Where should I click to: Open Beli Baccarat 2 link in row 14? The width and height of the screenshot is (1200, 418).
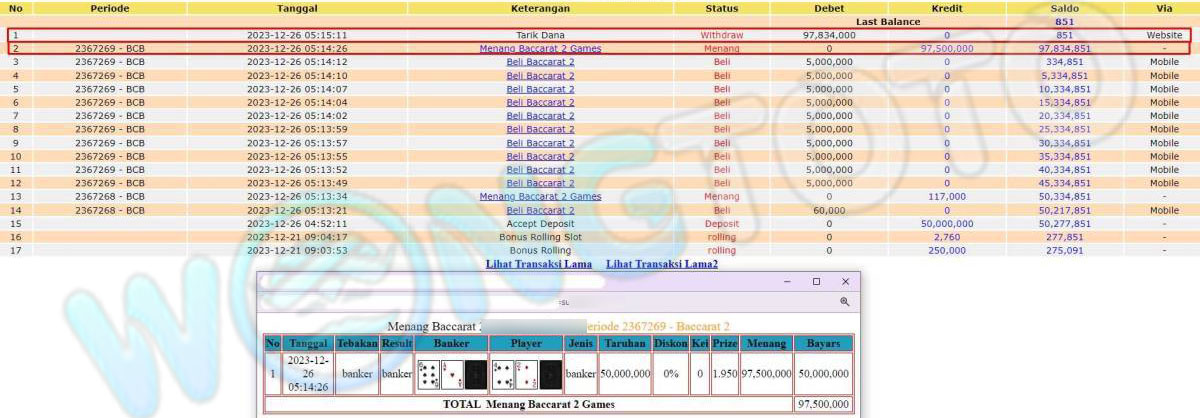[540, 210]
